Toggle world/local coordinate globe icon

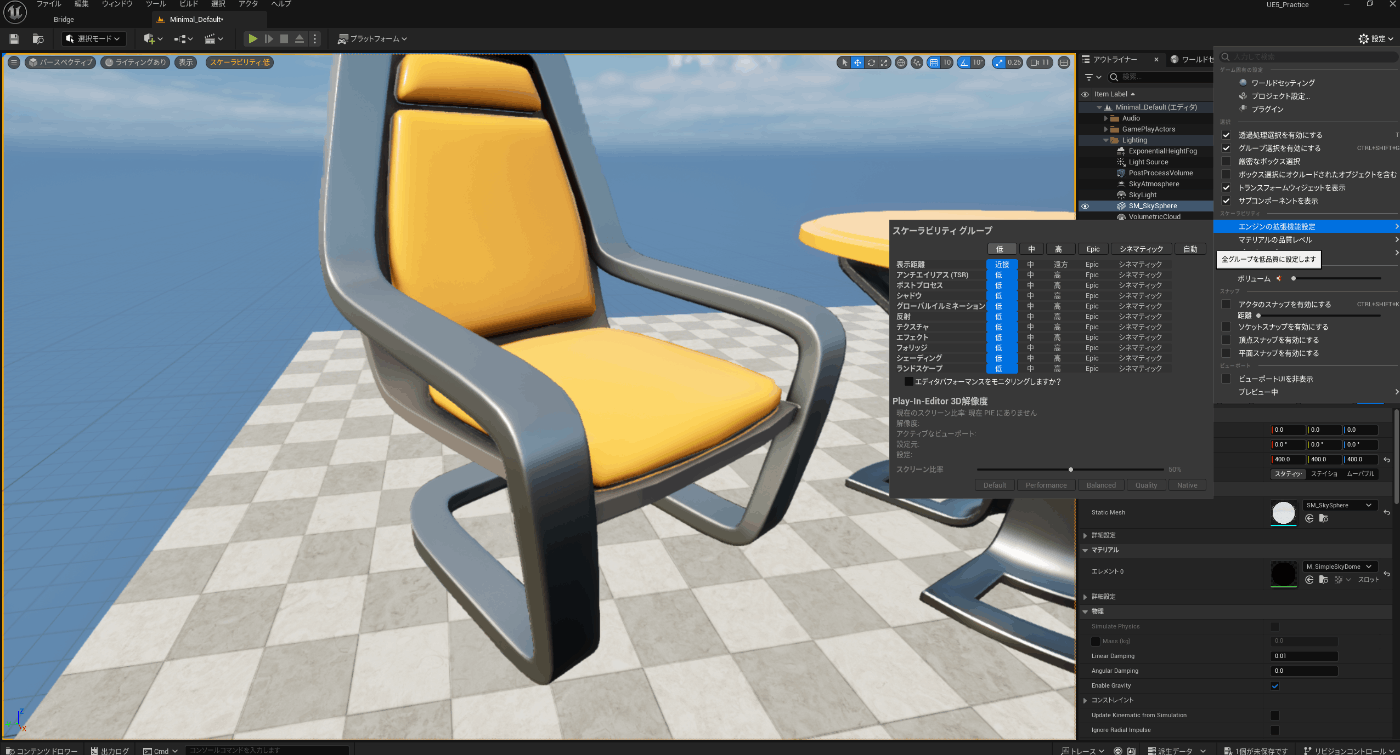(x=902, y=62)
